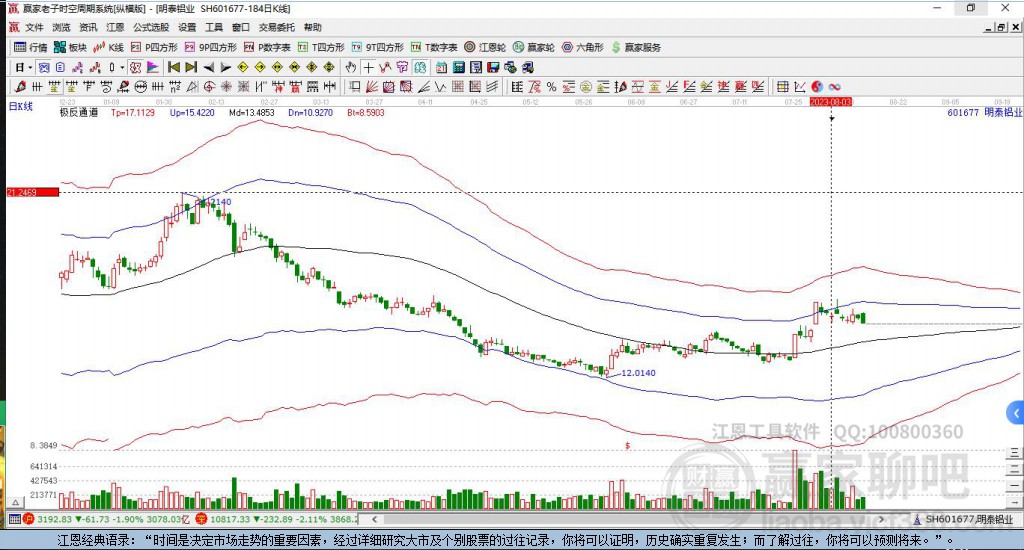The width and height of the screenshot is (1024, 550).
Task: Click the colorful triangle play icon
Action: point(153,67)
